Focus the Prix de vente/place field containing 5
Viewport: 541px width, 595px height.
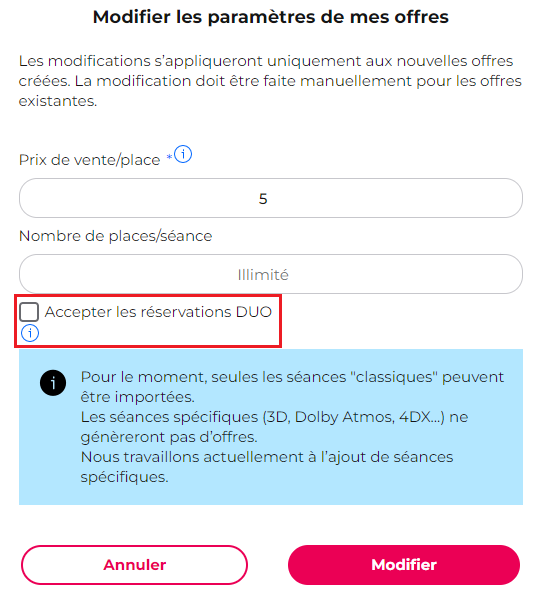[x=271, y=198]
